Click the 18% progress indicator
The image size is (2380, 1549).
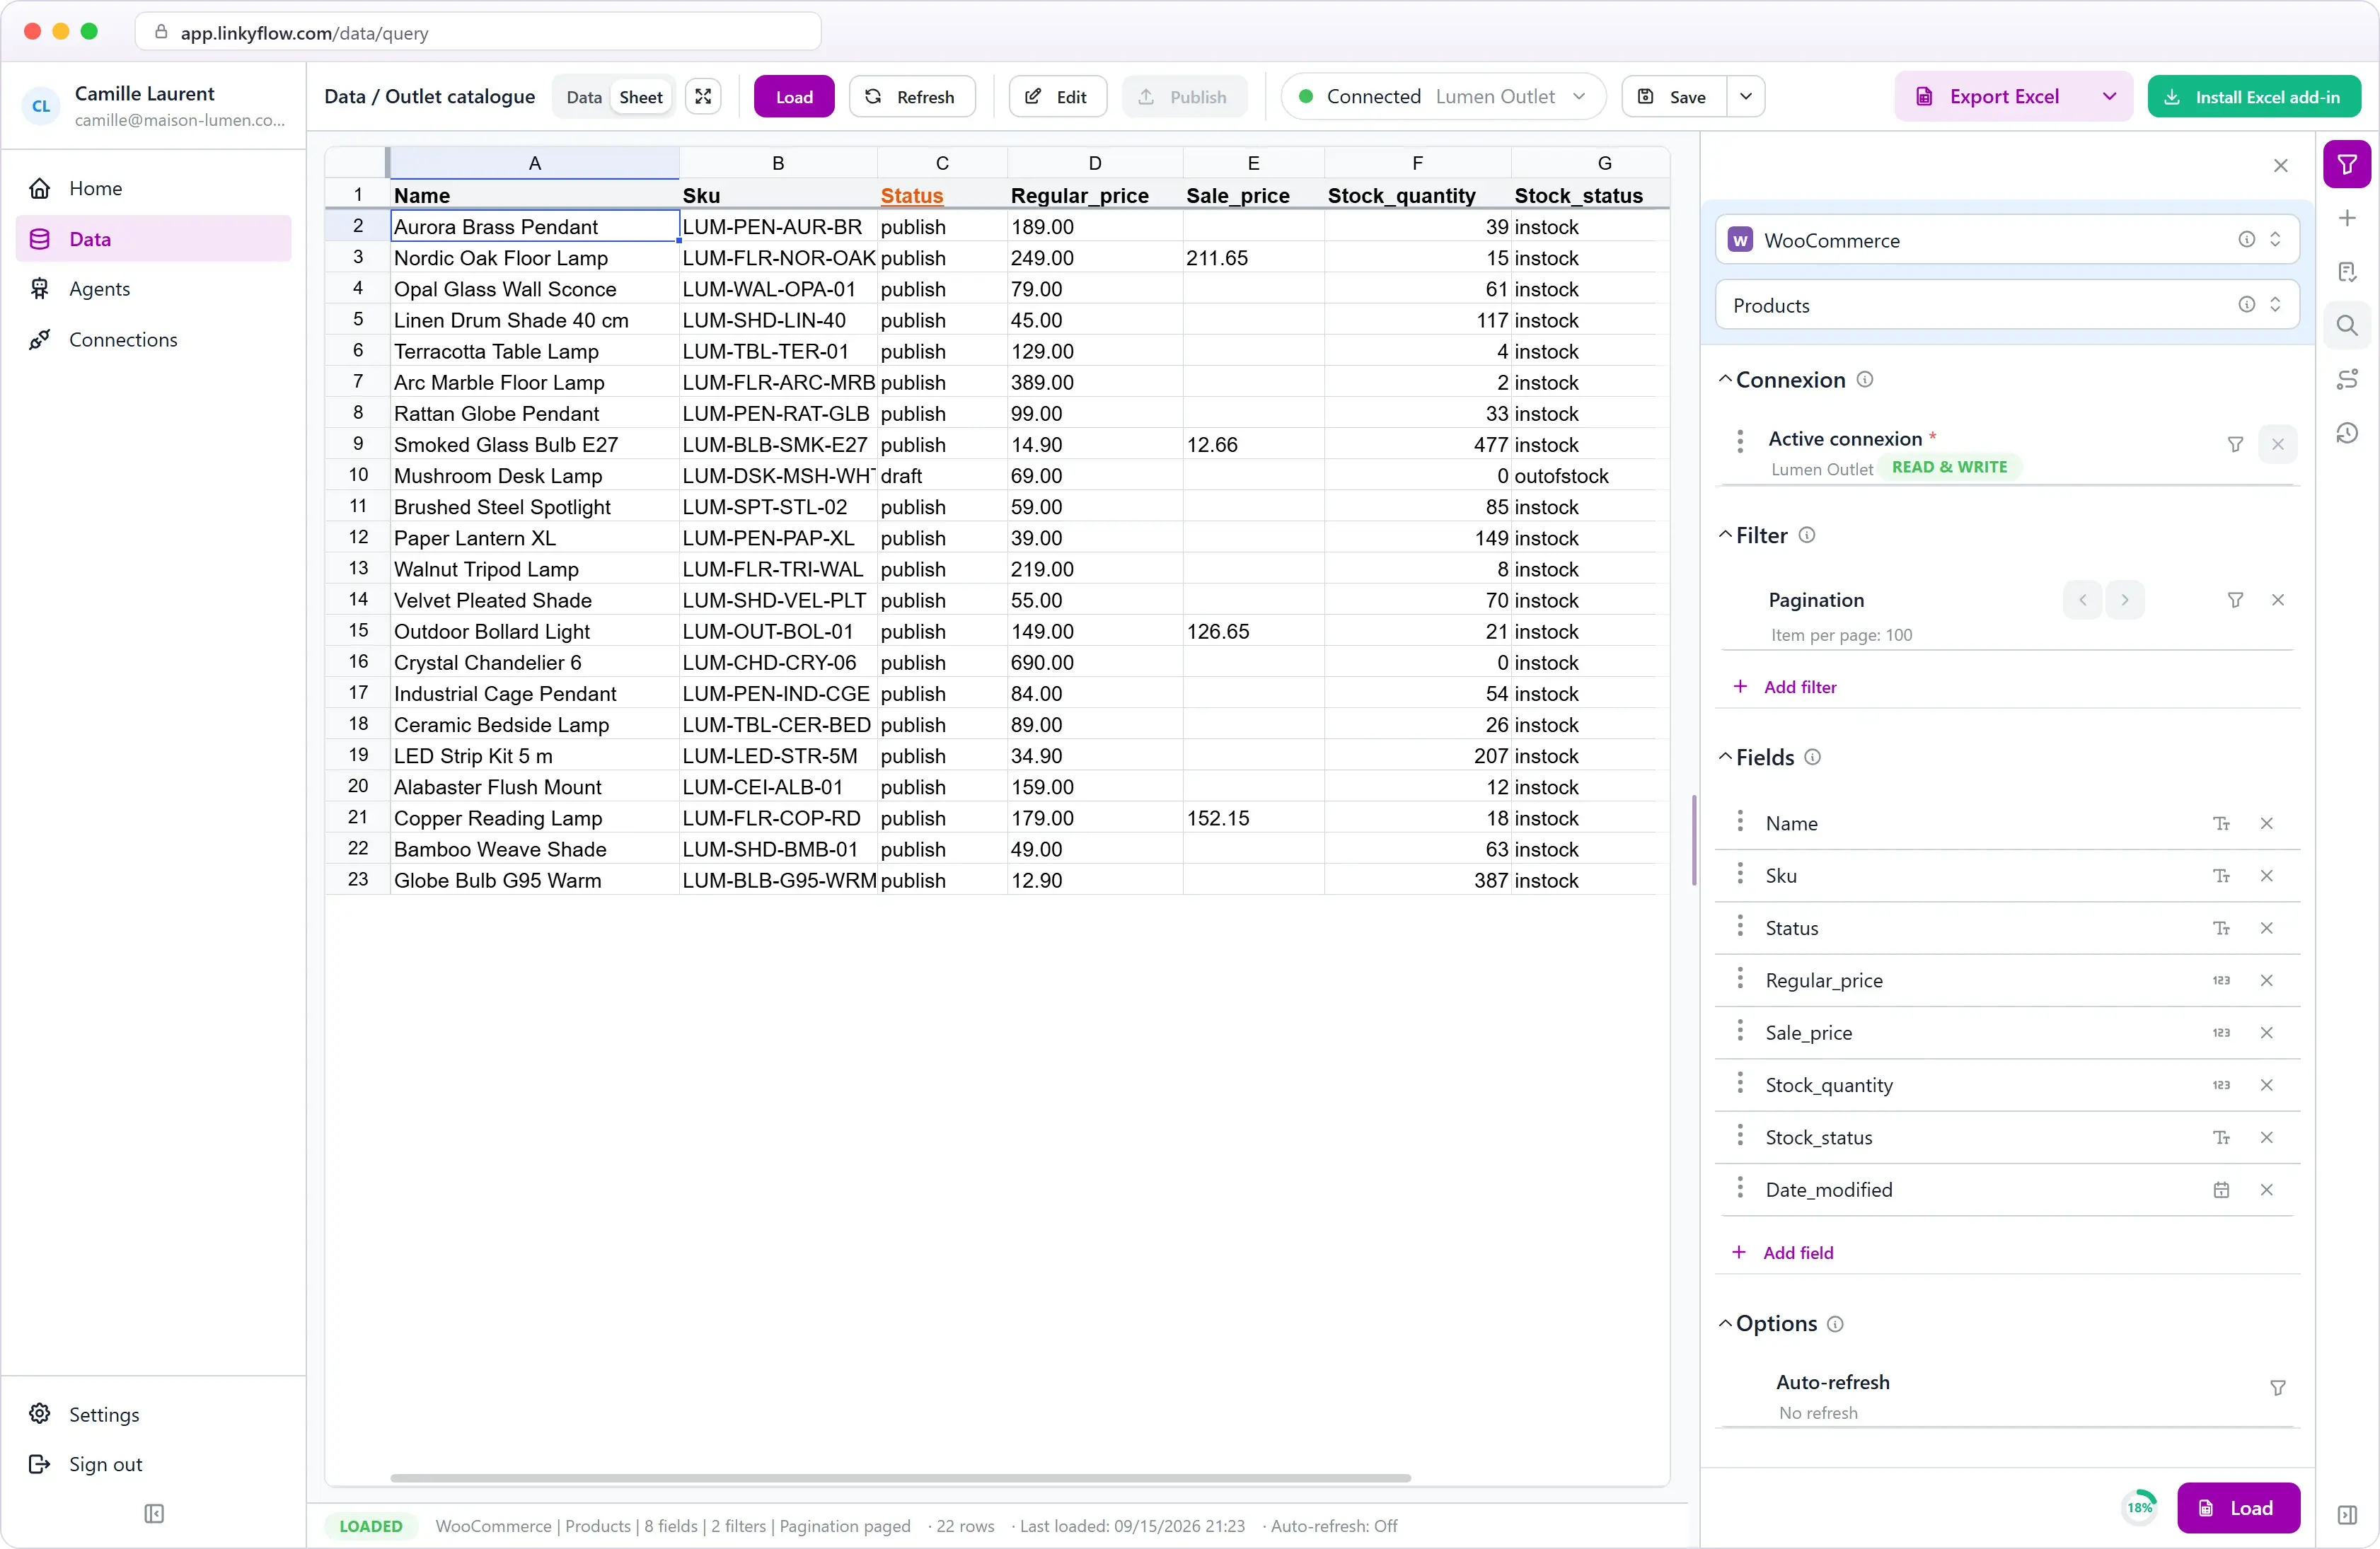coord(2139,1508)
